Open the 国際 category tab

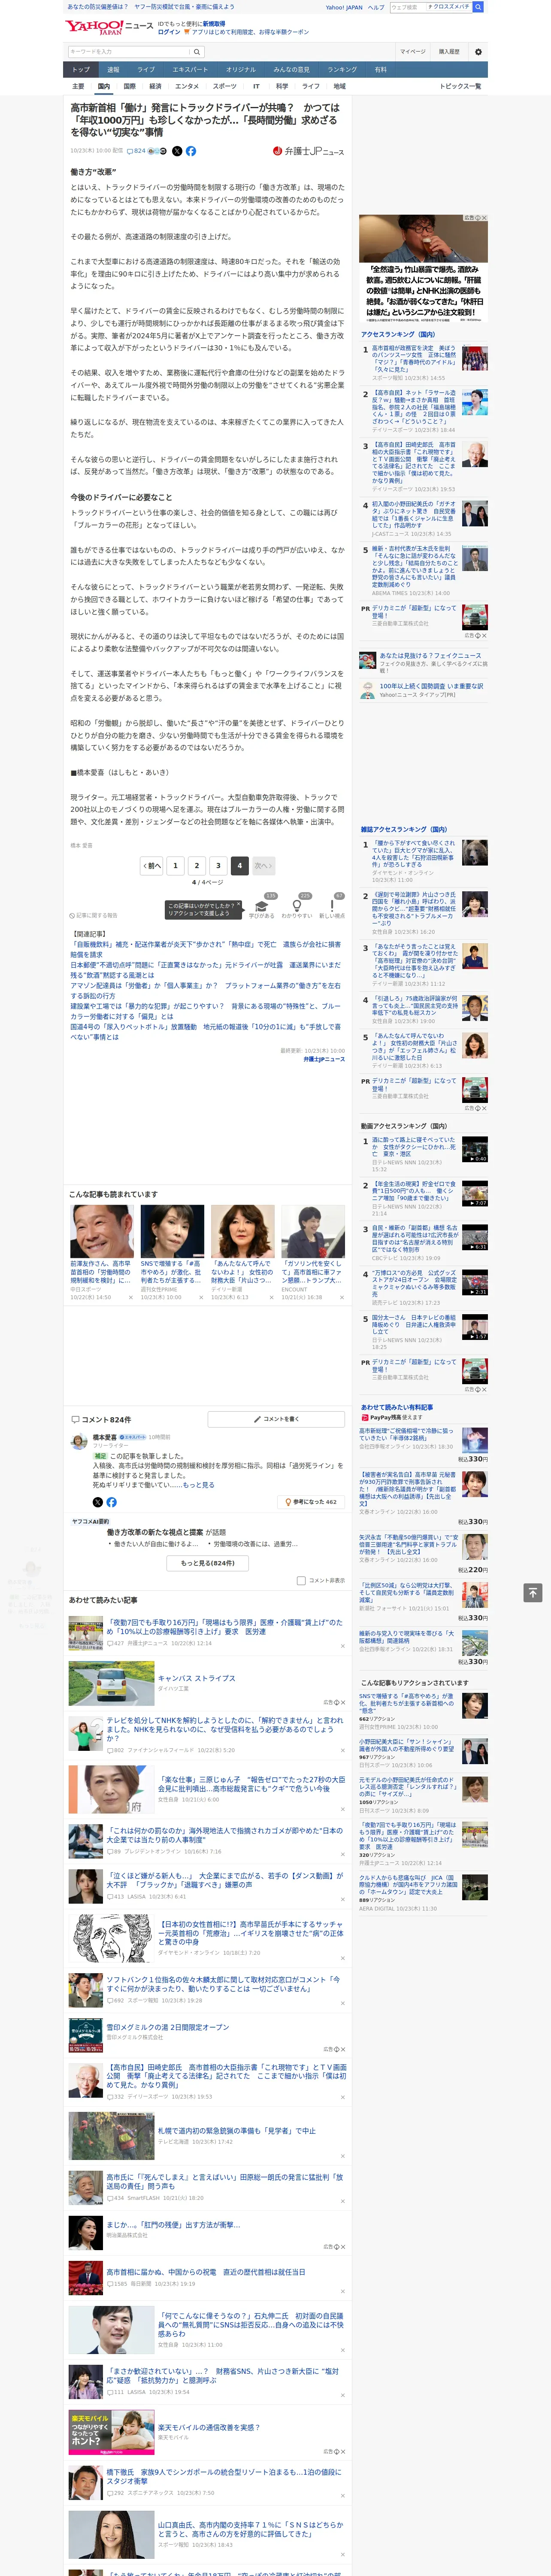[x=129, y=86]
